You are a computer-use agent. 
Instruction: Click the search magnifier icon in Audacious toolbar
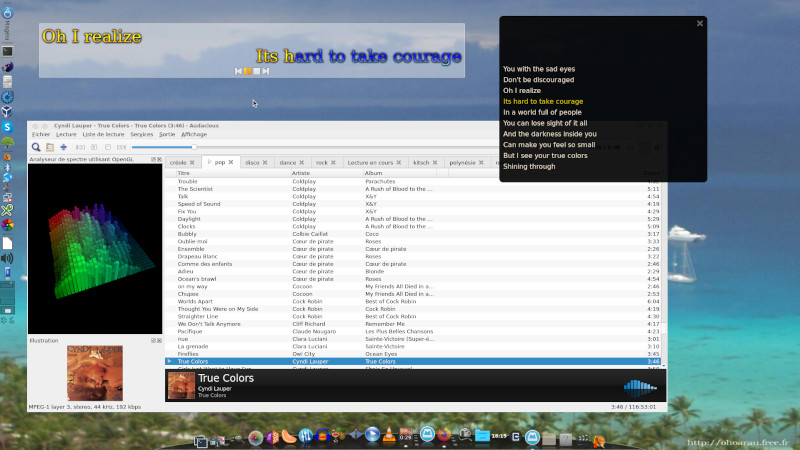pos(36,147)
